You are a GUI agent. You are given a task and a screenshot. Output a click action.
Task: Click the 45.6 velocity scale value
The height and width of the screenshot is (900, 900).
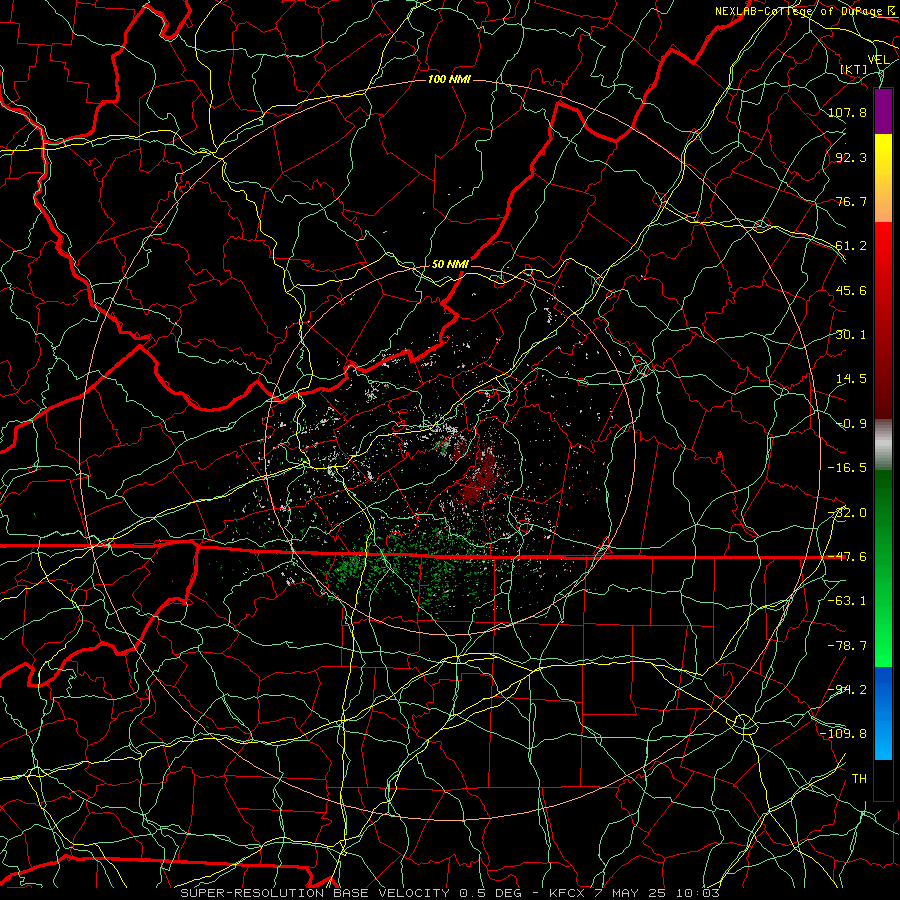851,290
